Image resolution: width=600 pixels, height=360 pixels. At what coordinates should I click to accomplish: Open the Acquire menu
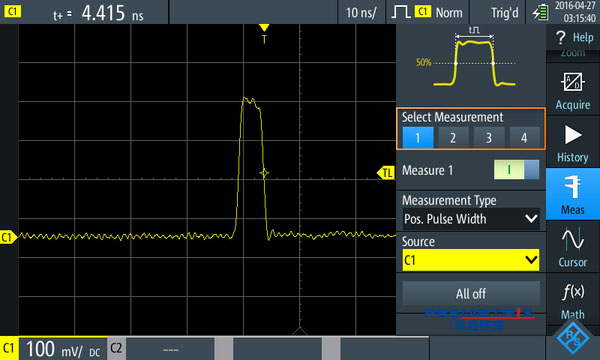(x=573, y=90)
